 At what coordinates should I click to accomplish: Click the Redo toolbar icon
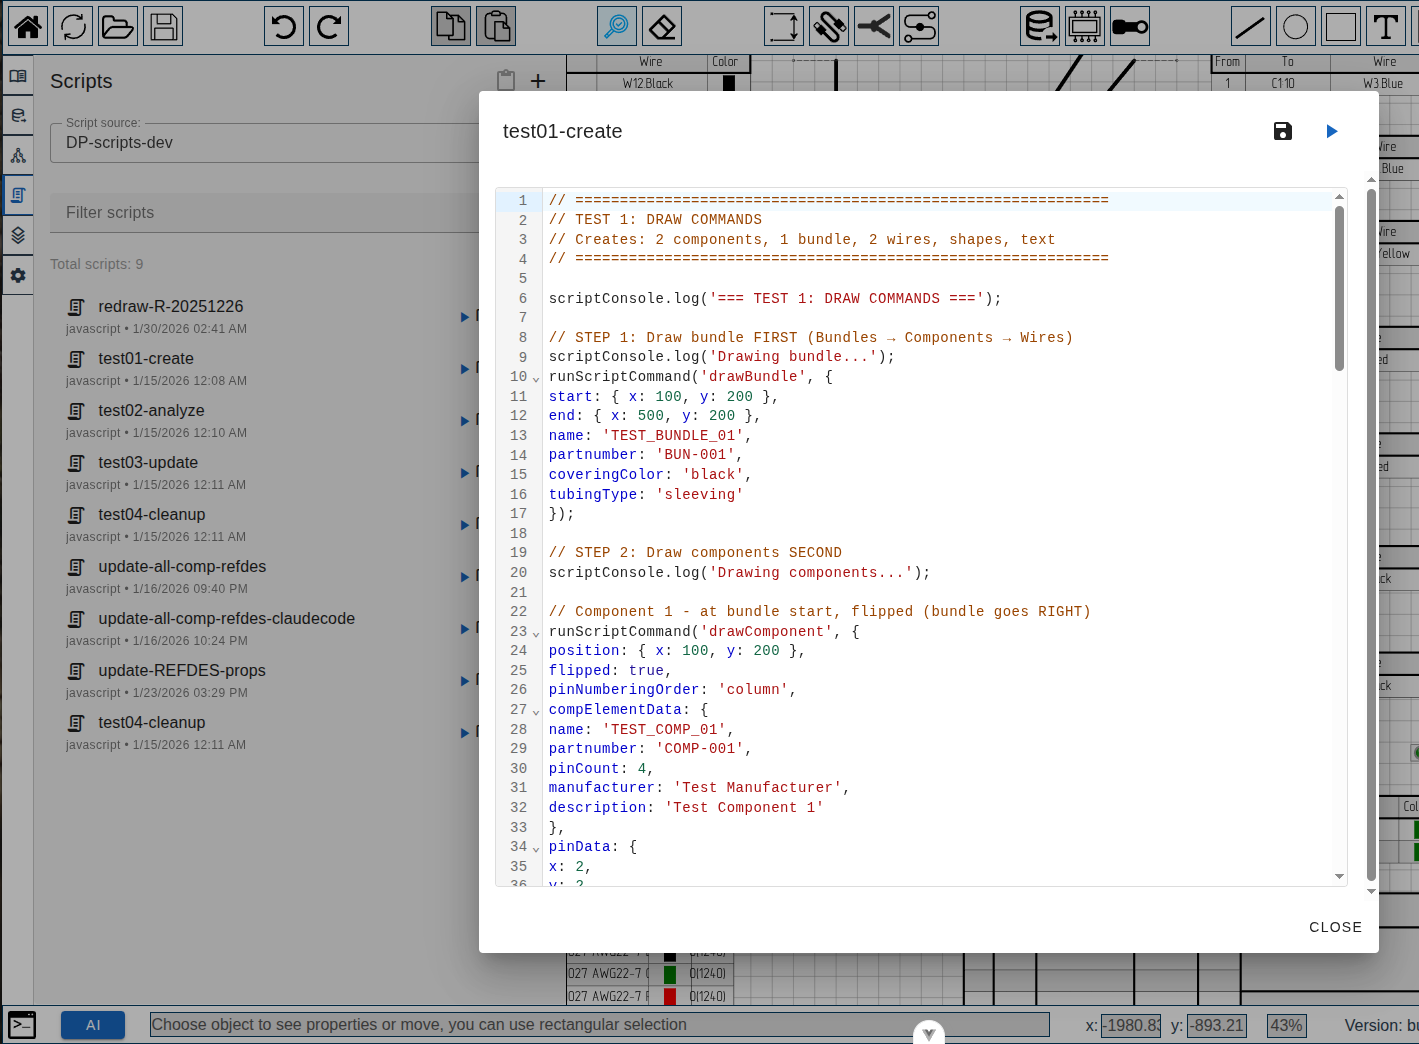click(x=328, y=26)
